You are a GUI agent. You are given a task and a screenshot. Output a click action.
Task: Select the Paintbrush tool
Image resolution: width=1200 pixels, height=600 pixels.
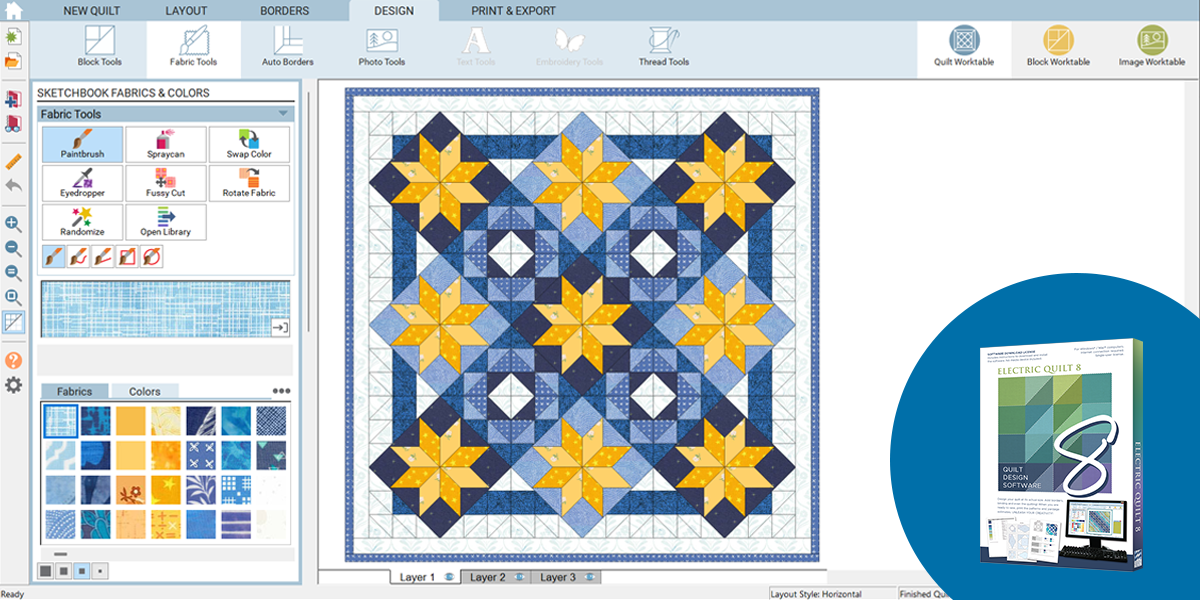(83, 144)
